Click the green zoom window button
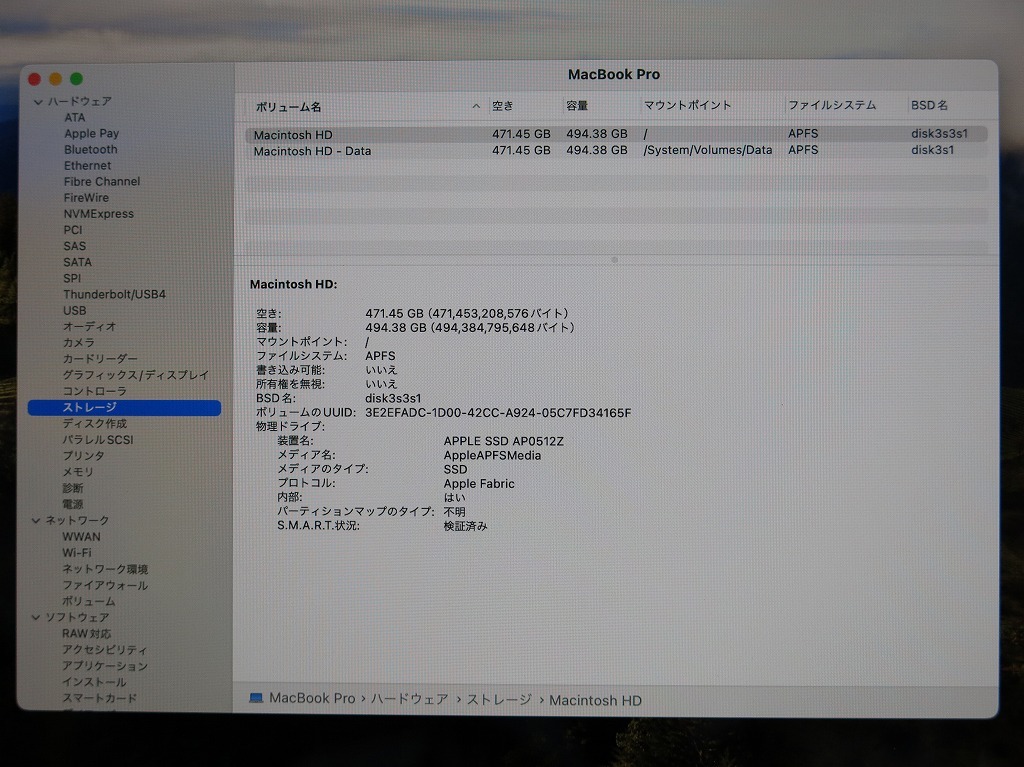 tap(76, 79)
